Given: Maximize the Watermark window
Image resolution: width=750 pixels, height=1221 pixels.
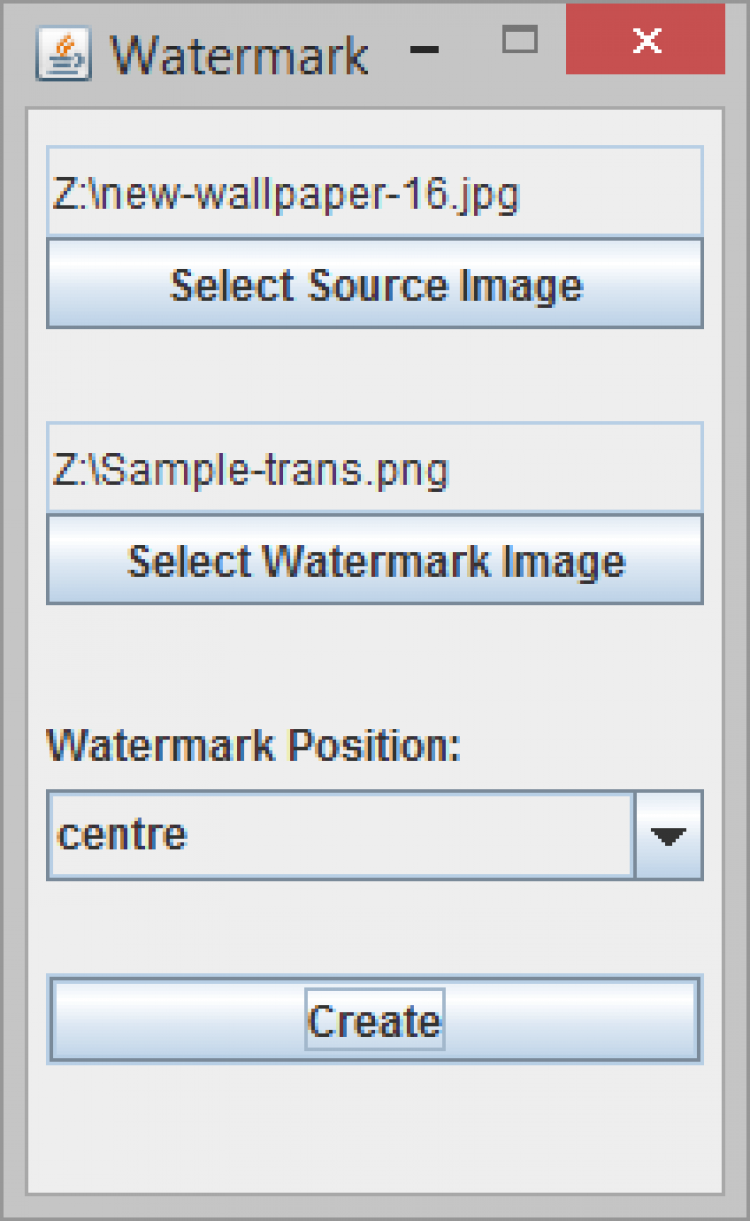Looking at the screenshot, I should coord(520,40).
